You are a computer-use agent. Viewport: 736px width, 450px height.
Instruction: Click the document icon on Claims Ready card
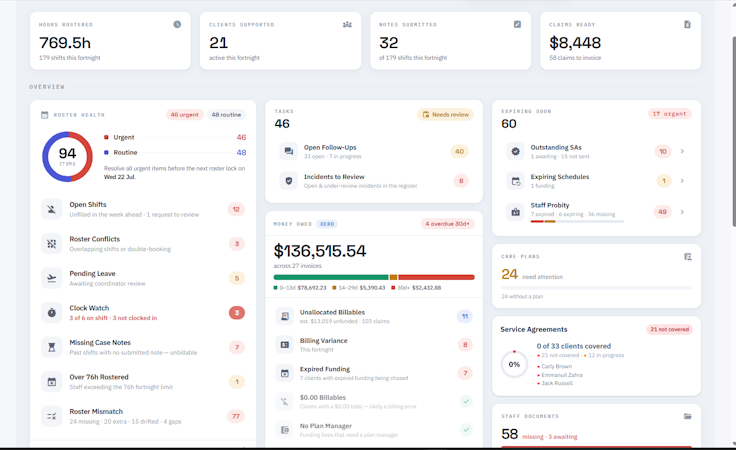(687, 24)
